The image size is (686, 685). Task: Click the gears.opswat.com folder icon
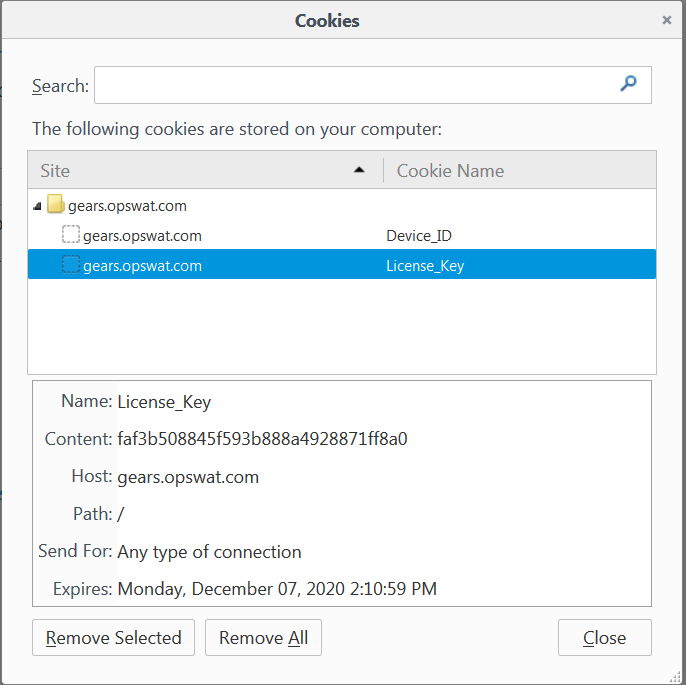pos(56,204)
